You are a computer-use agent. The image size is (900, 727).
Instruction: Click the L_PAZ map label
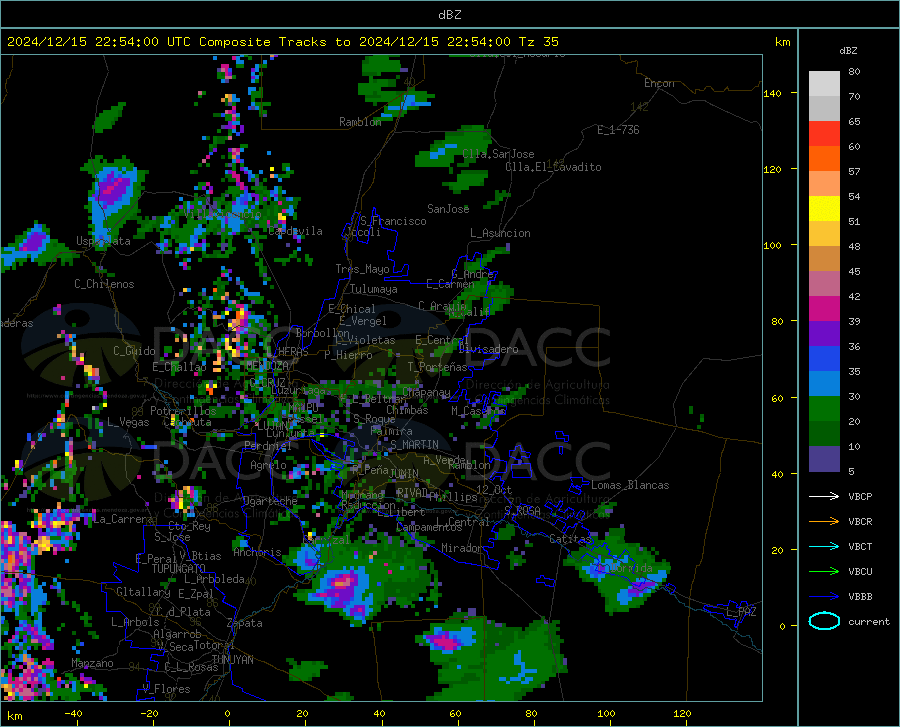pyautogui.click(x=741, y=612)
